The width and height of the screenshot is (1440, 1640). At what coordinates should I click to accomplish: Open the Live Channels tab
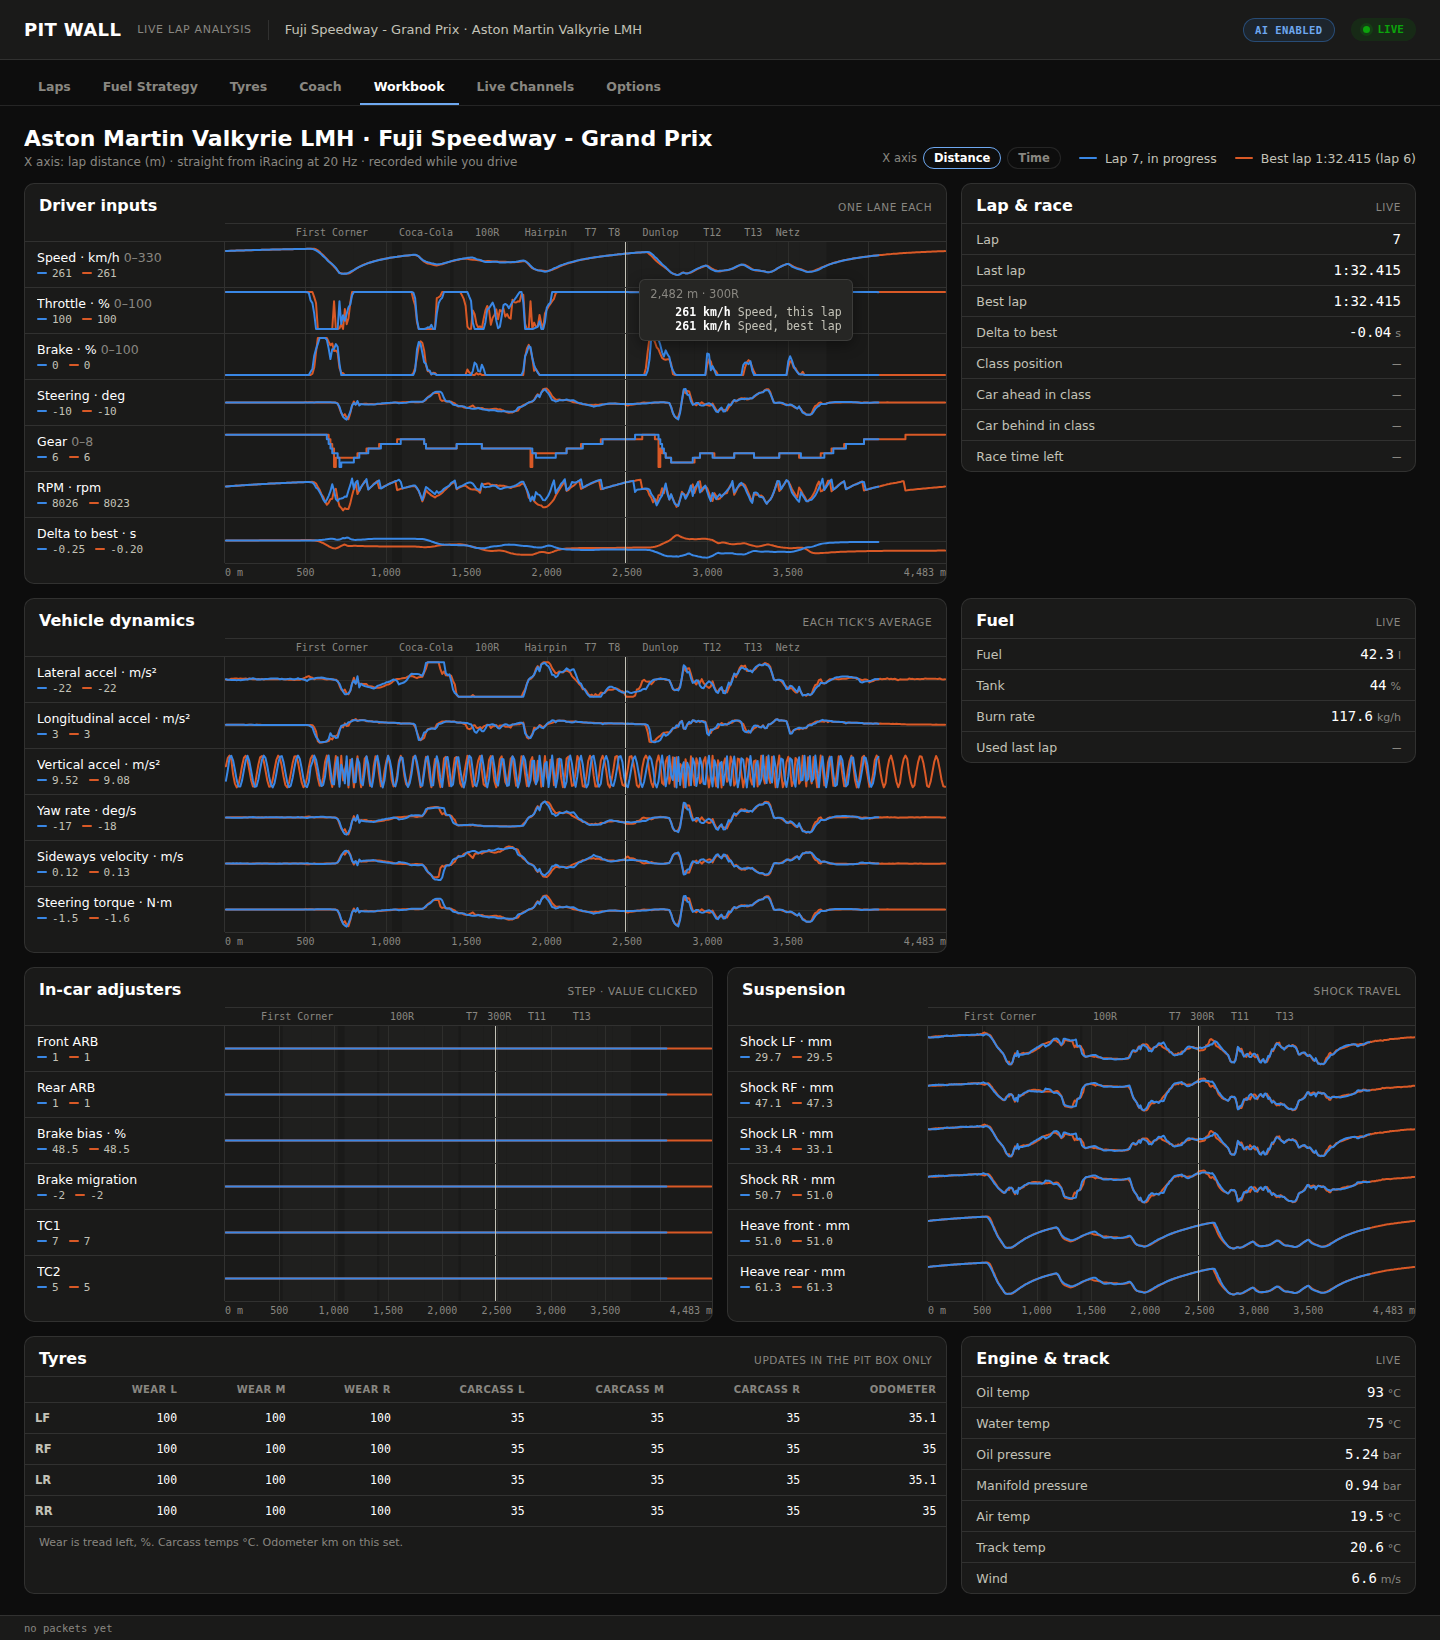[x=525, y=87]
